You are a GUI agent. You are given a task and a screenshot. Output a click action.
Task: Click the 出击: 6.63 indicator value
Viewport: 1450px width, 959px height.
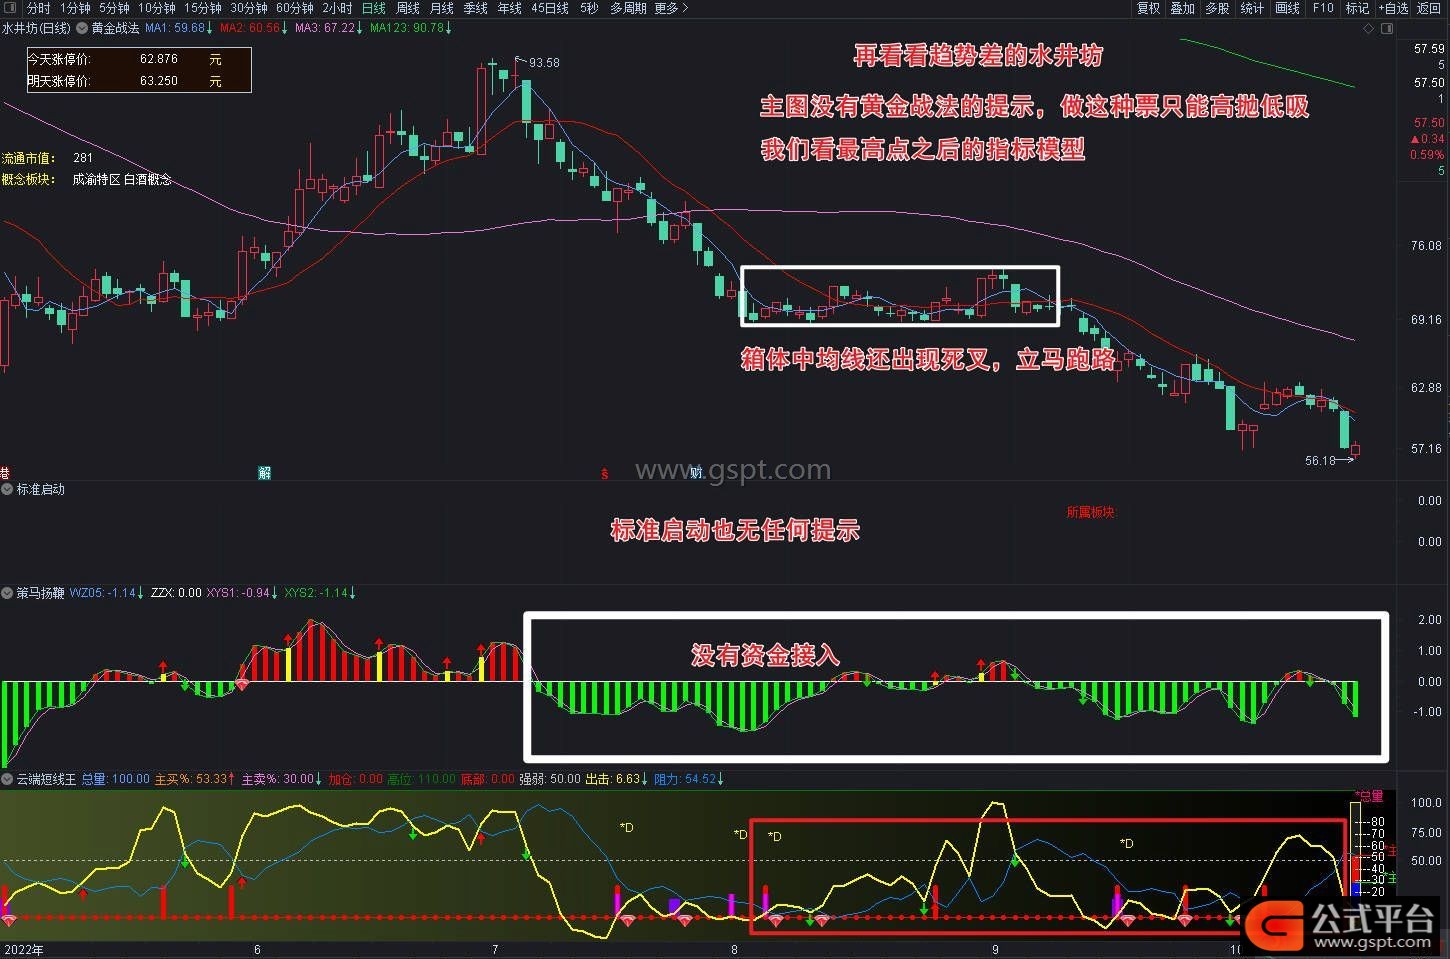(x=617, y=779)
